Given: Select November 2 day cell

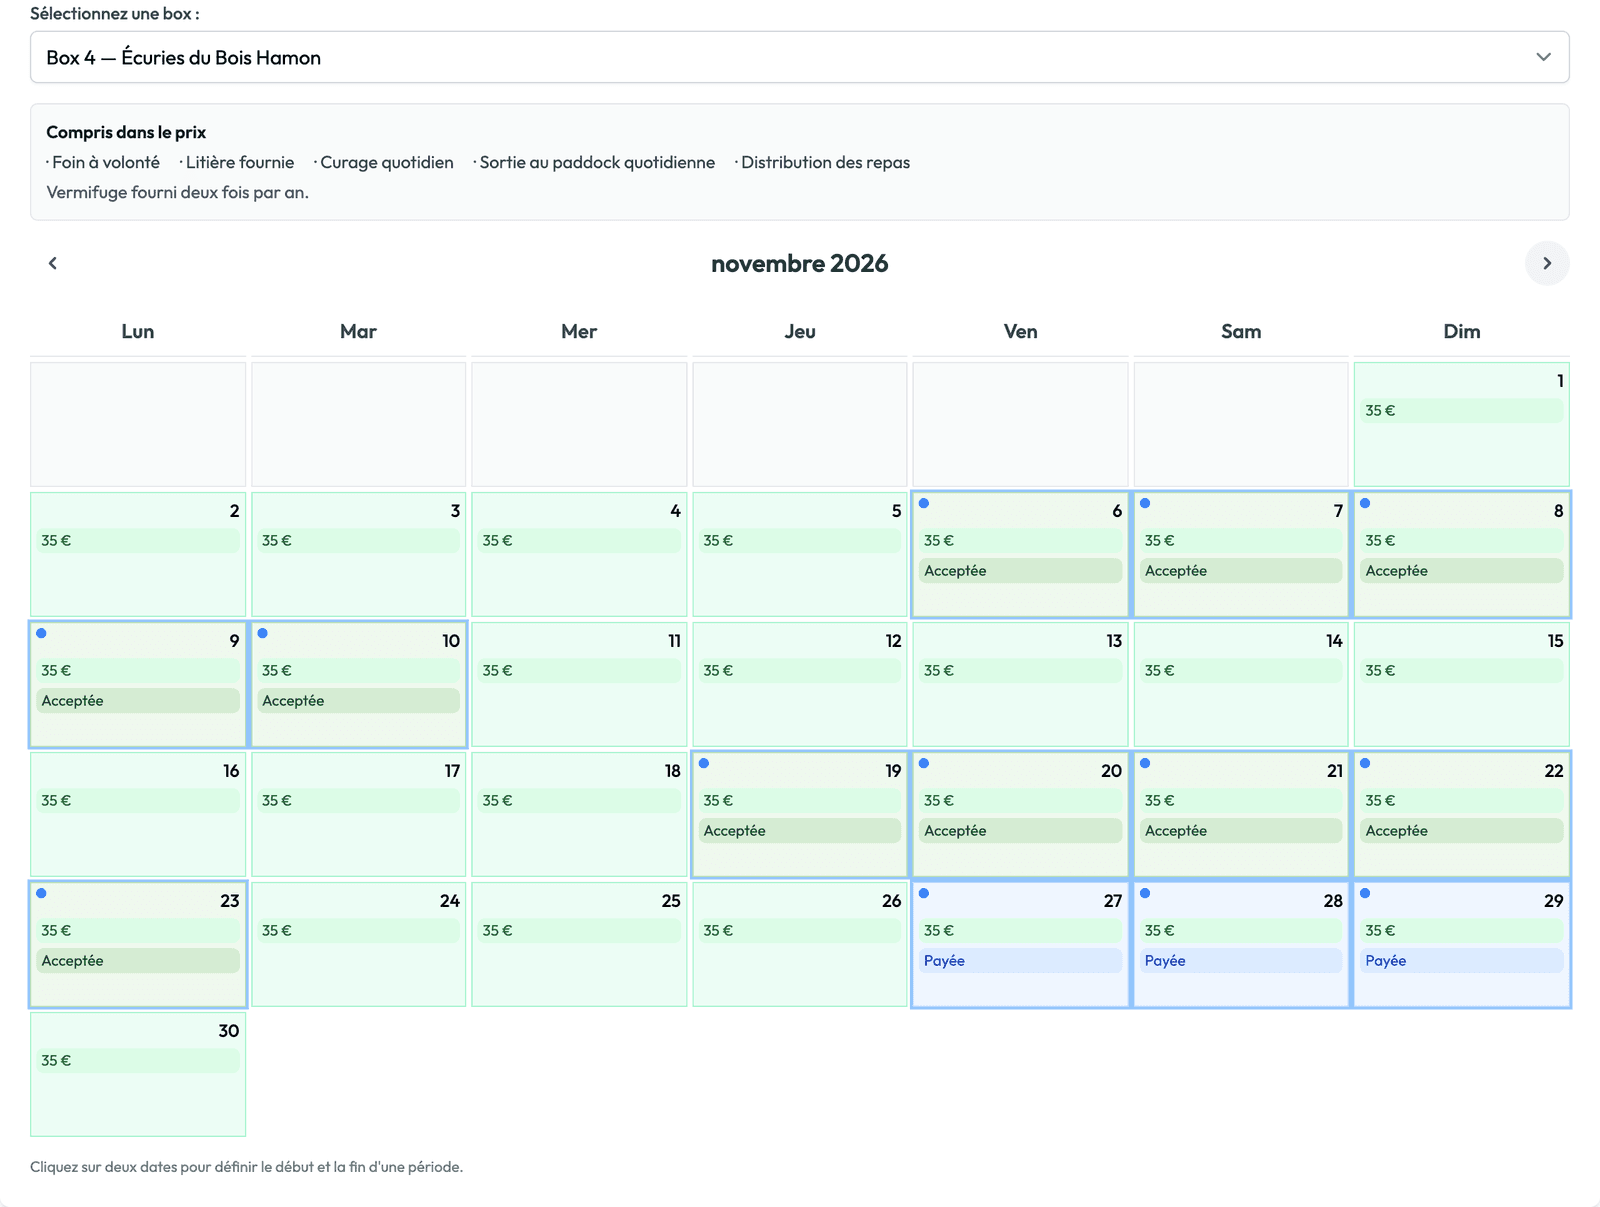Looking at the screenshot, I should pyautogui.click(x=138, y=554).
